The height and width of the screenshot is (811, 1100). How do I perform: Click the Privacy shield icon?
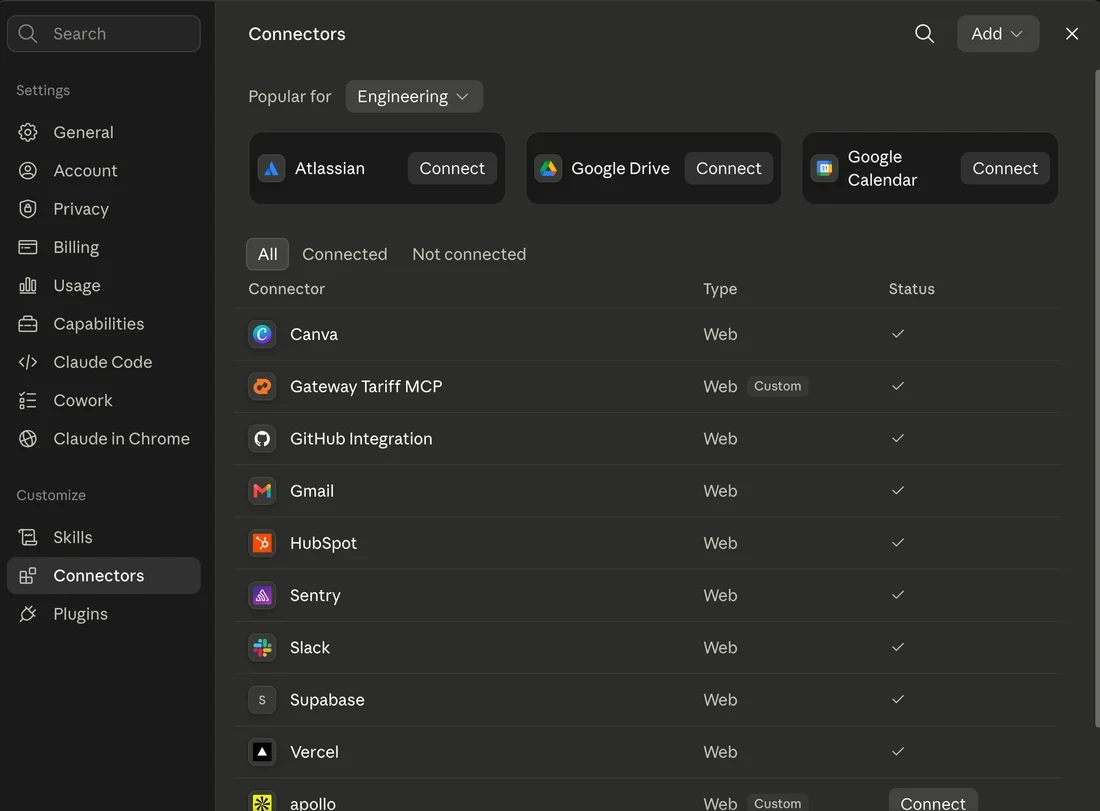pos(27,209)
